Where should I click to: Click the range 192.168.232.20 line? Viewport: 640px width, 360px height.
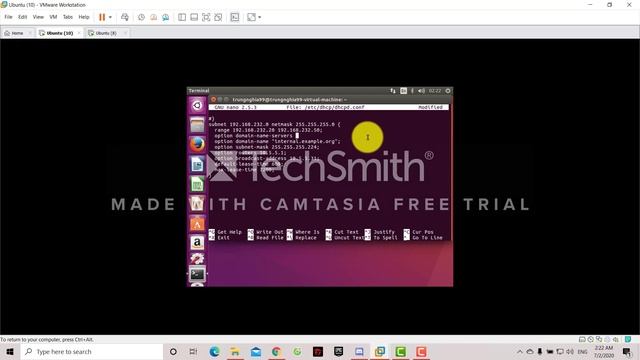point(268,130)
